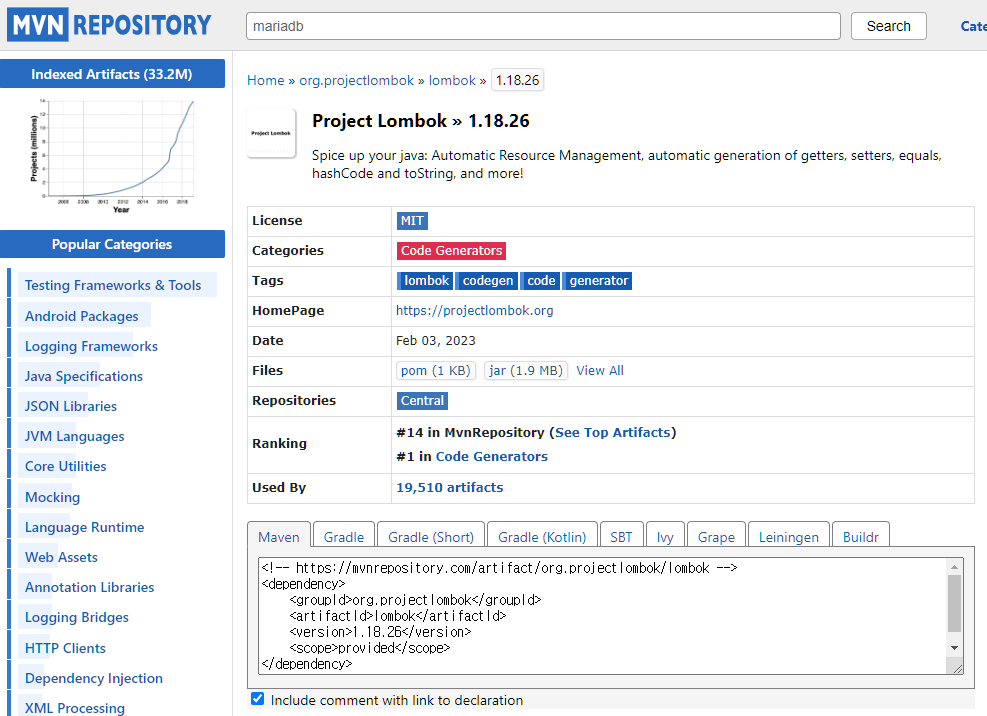Viewport: 987px width, 716px height.
Task: Download the pom (1 KB) file
Action: pos(436,370)
